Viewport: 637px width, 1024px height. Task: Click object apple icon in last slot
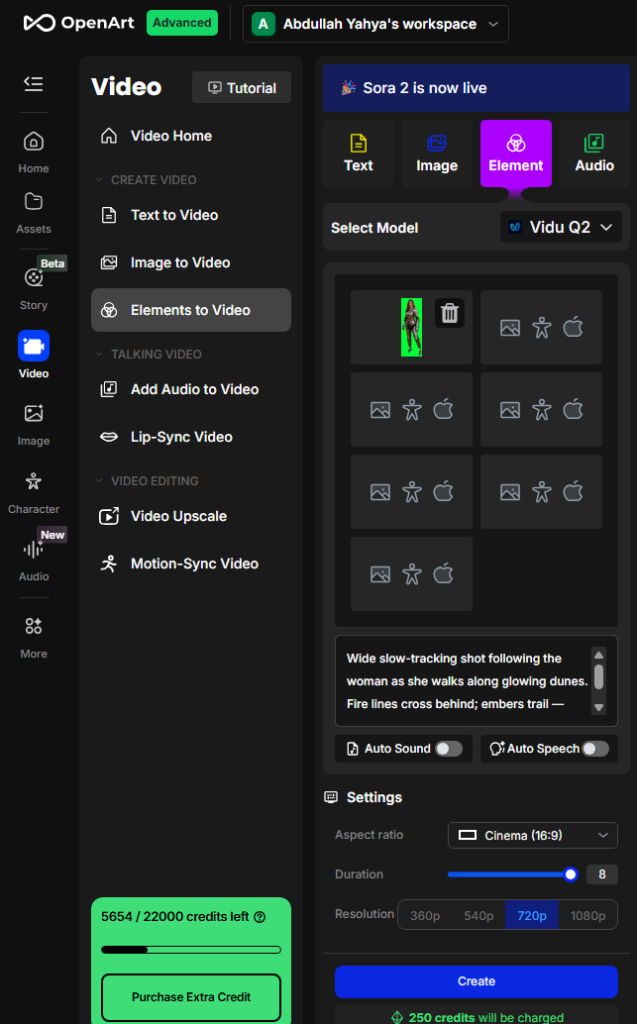coord(443,573)
